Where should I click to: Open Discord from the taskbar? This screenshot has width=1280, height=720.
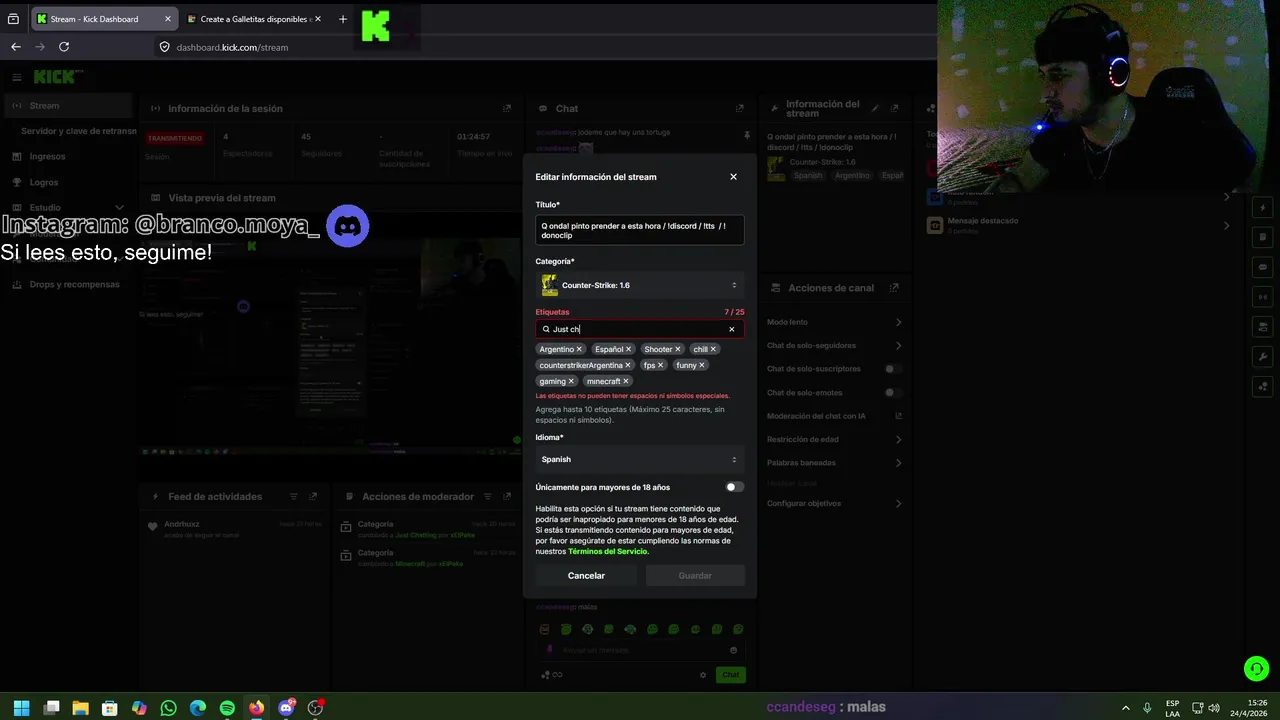click(286, 708)
